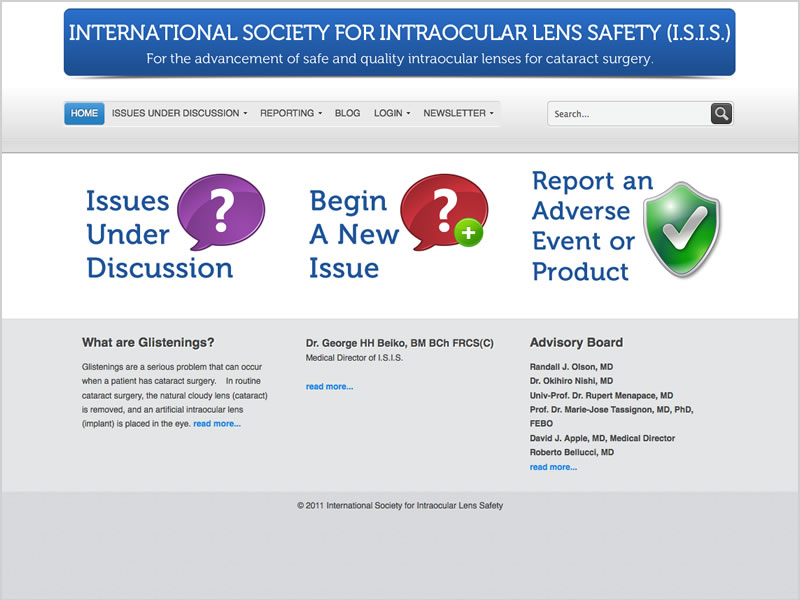Click inside the Search text field
Viewport: 800px width, 600px height.
coord(625,113)
